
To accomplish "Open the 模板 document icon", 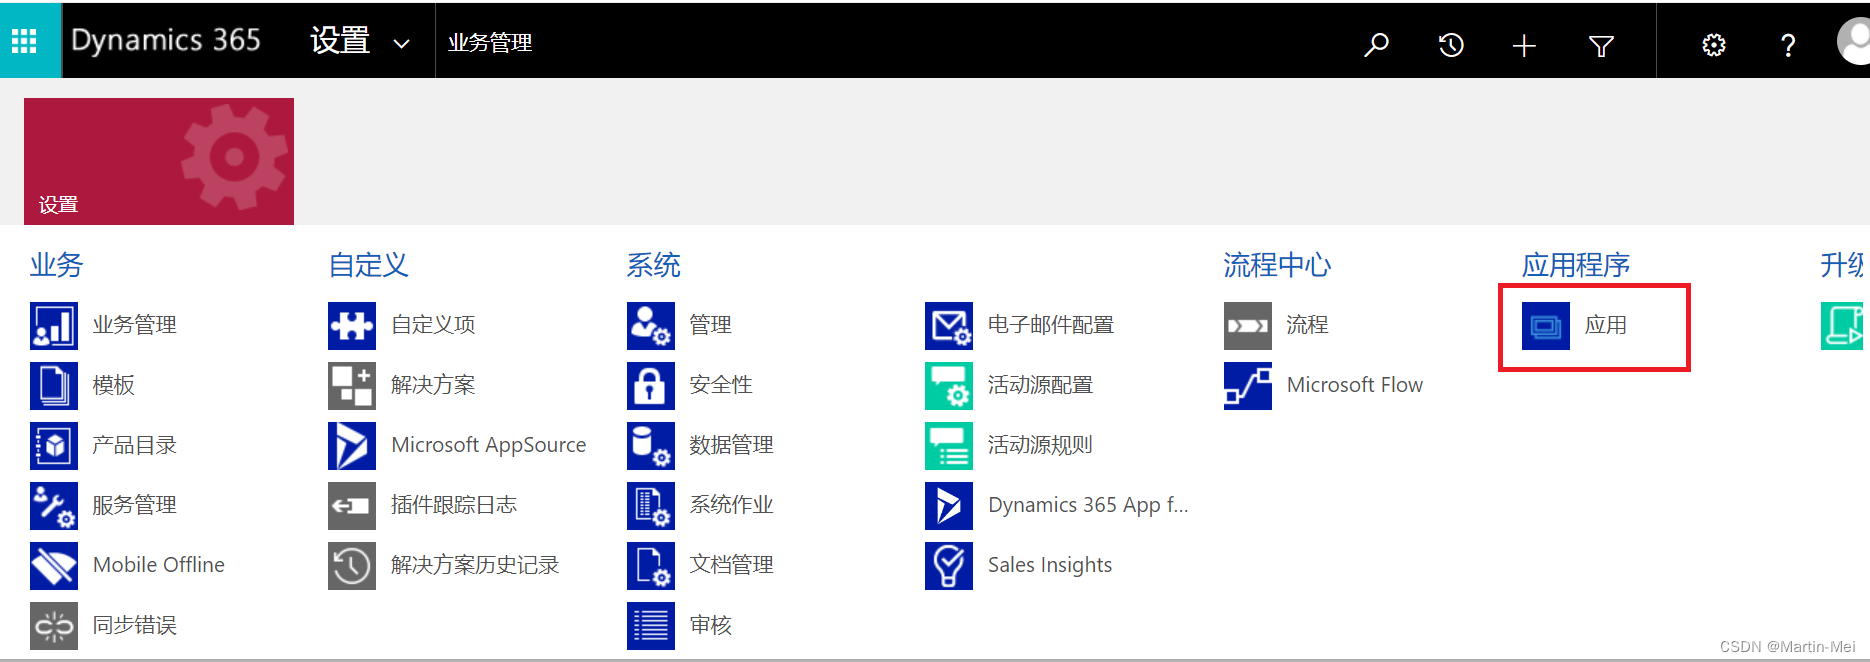I will click(x=54, y=386).
